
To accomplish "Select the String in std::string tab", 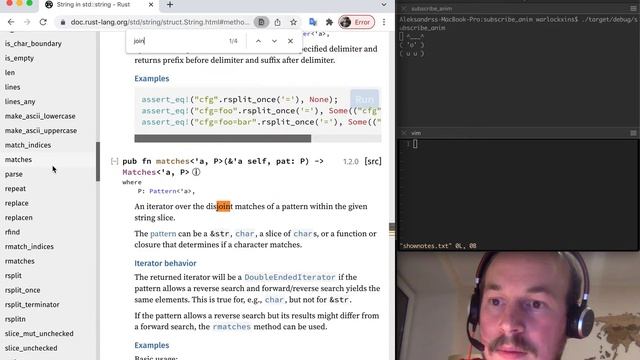I will pos(99,5).
